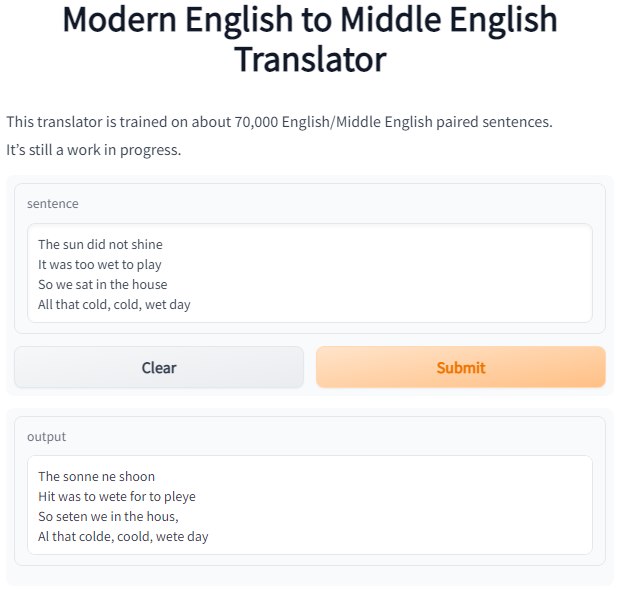The height and width of the screenshot is (590, 630).
Task: Click inside the output text box
Action: (310, 505)
